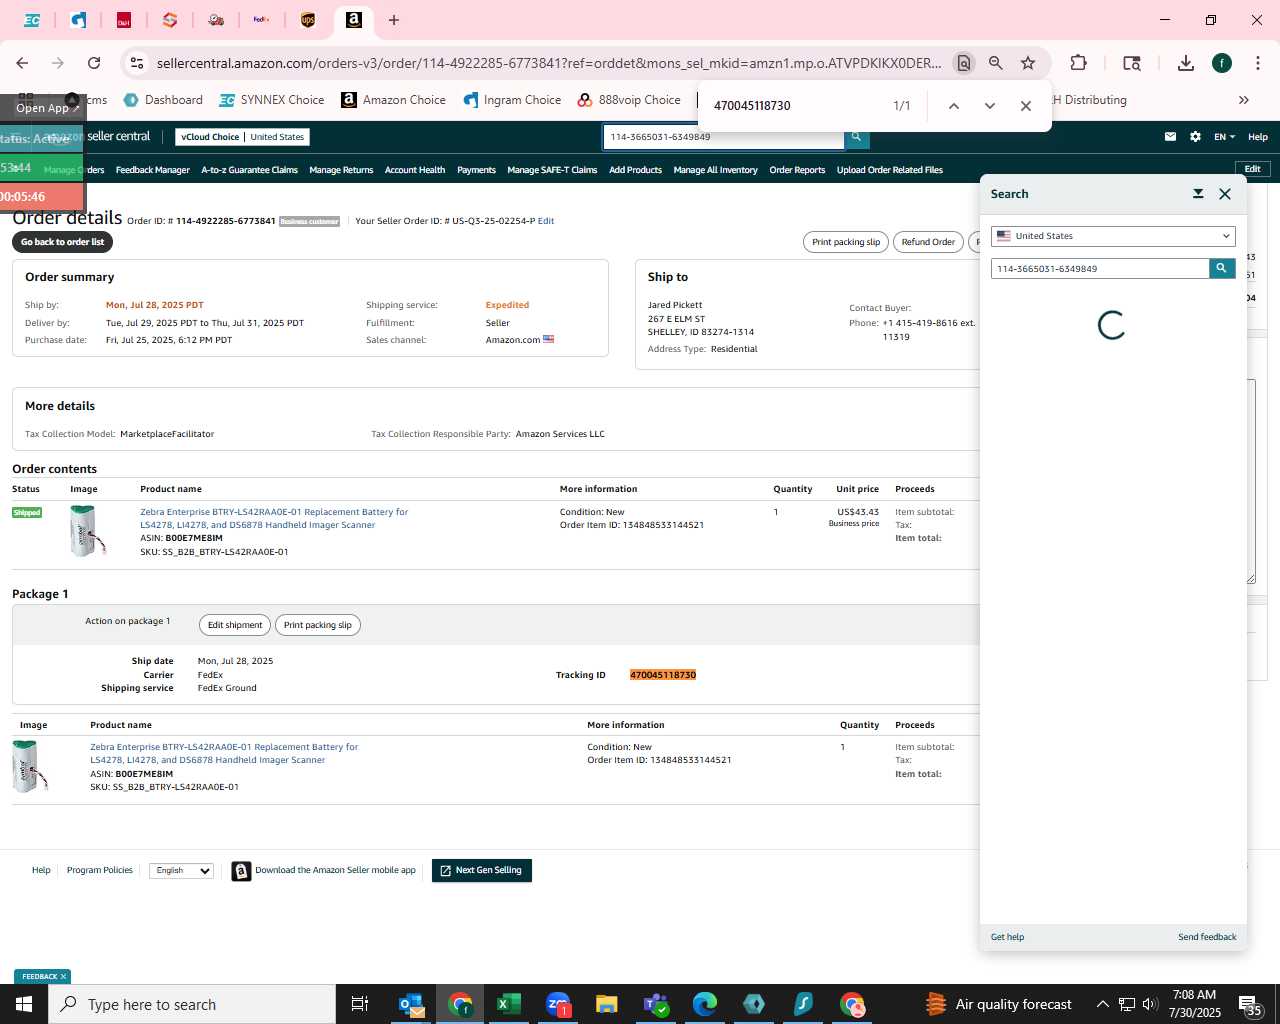The width and height of the screenshot is (1280, 1024).
Task: Click Get help in Search panel
Action: click(x=1007, y=937)
